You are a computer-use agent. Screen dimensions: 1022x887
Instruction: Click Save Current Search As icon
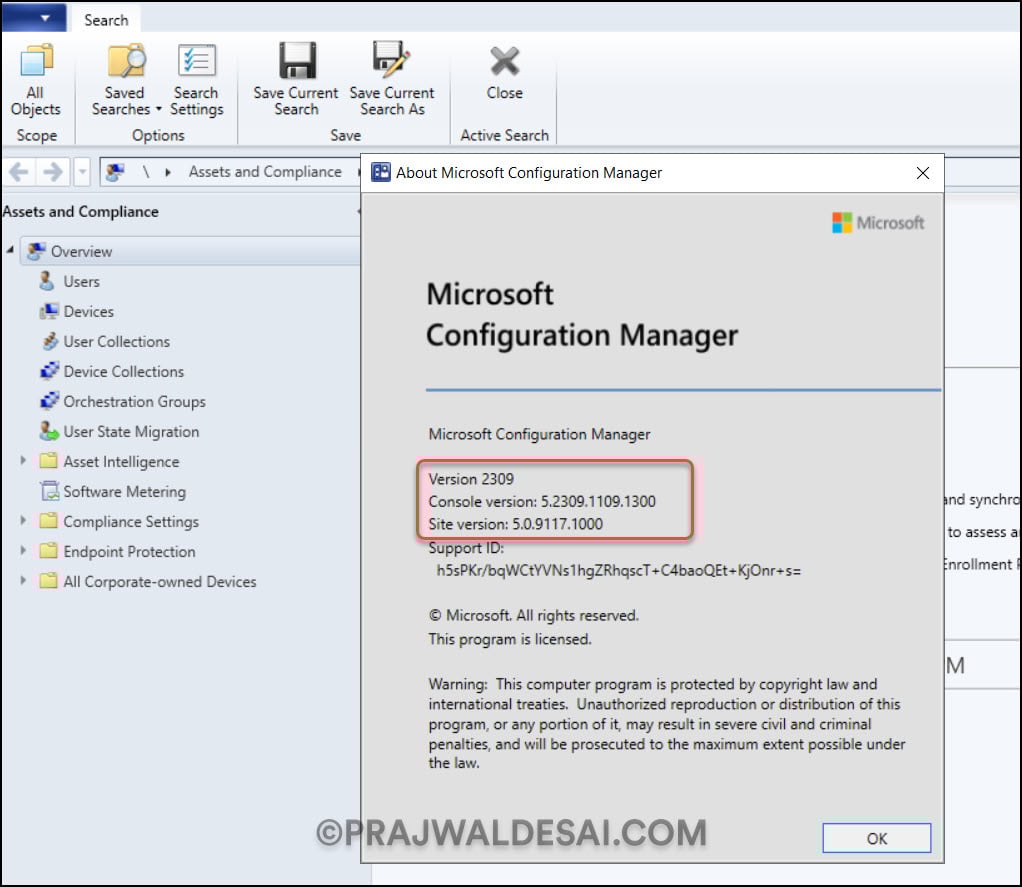coord(391,59)
